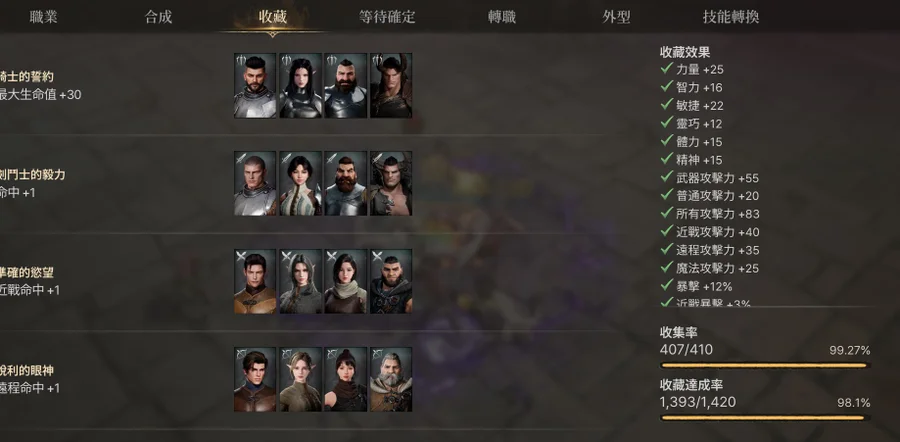Choose the horned character in knight row
This screenshot has height=442, width=900.
(391, 86)
